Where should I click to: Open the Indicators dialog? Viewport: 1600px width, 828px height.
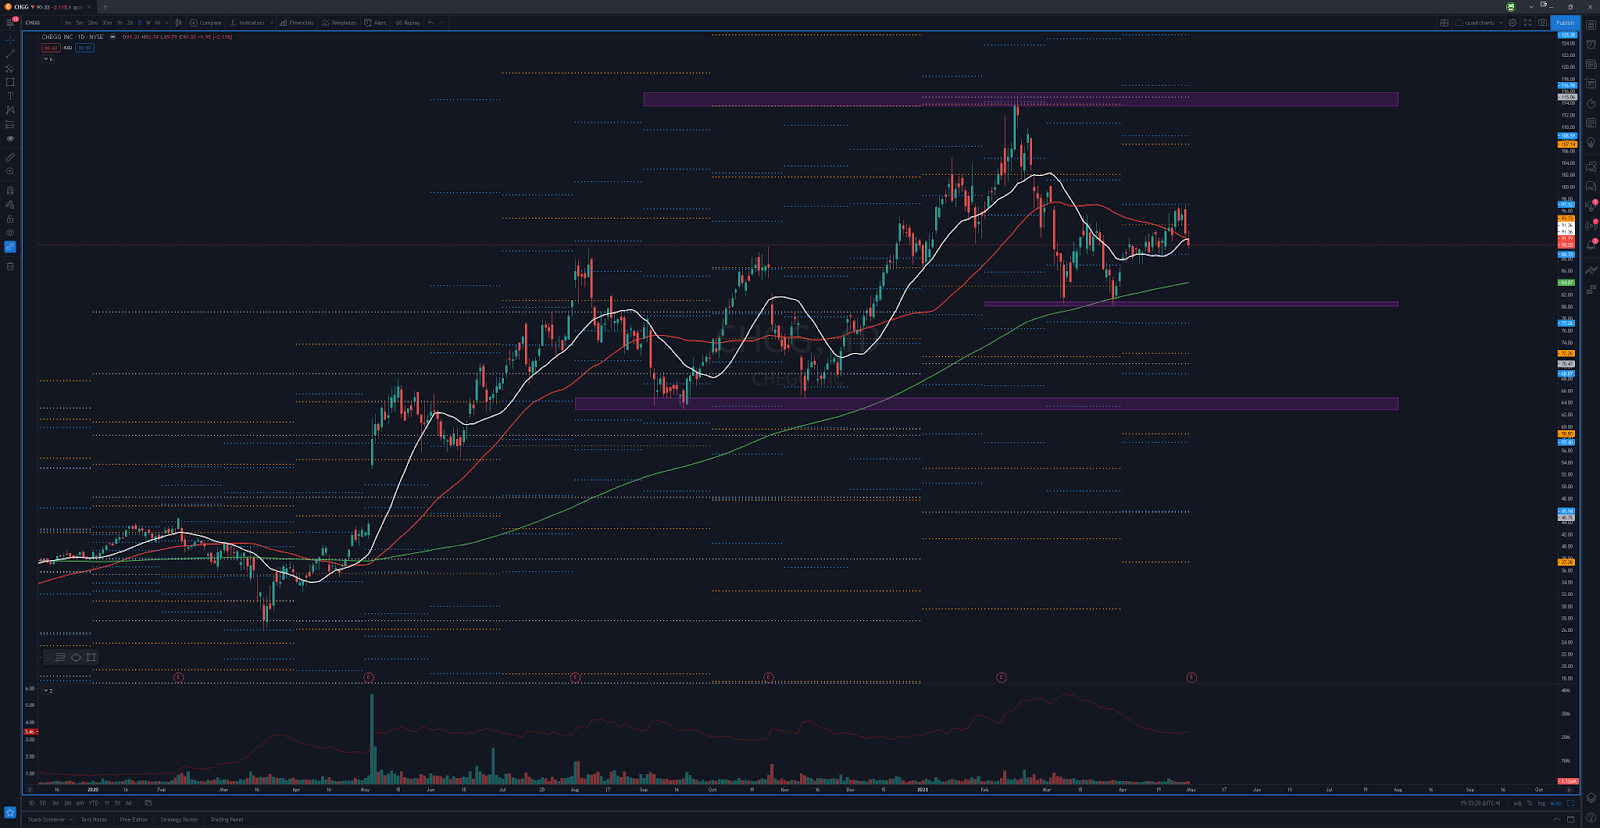(x=247, y=22)
